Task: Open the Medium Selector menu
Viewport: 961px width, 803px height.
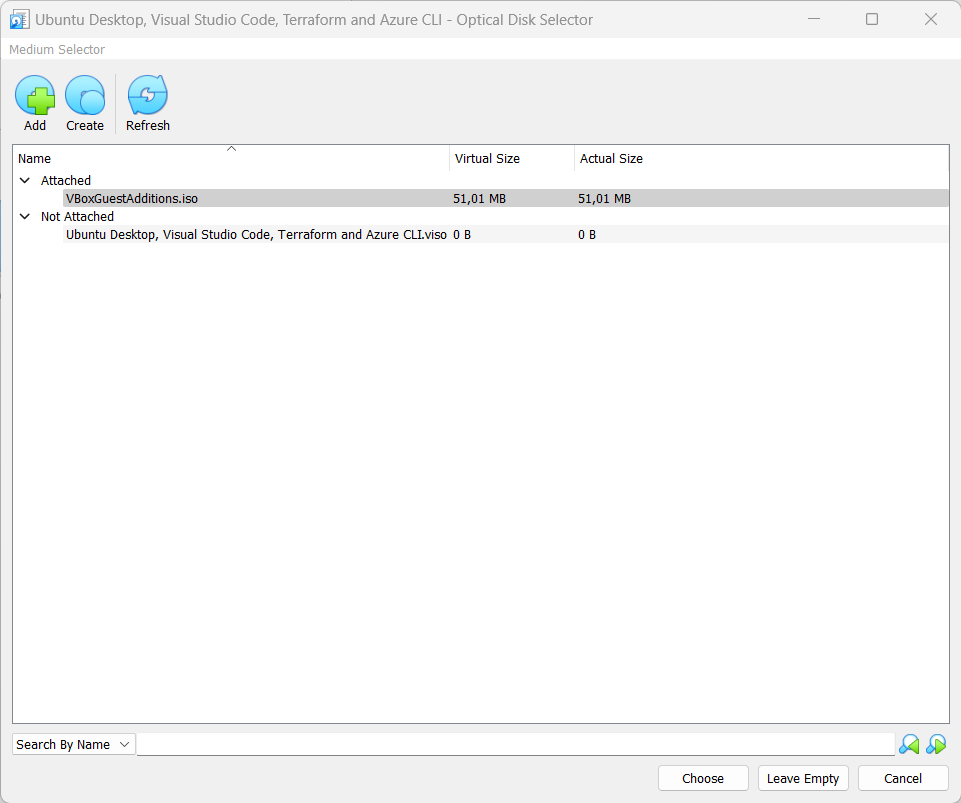Action: 56,49
